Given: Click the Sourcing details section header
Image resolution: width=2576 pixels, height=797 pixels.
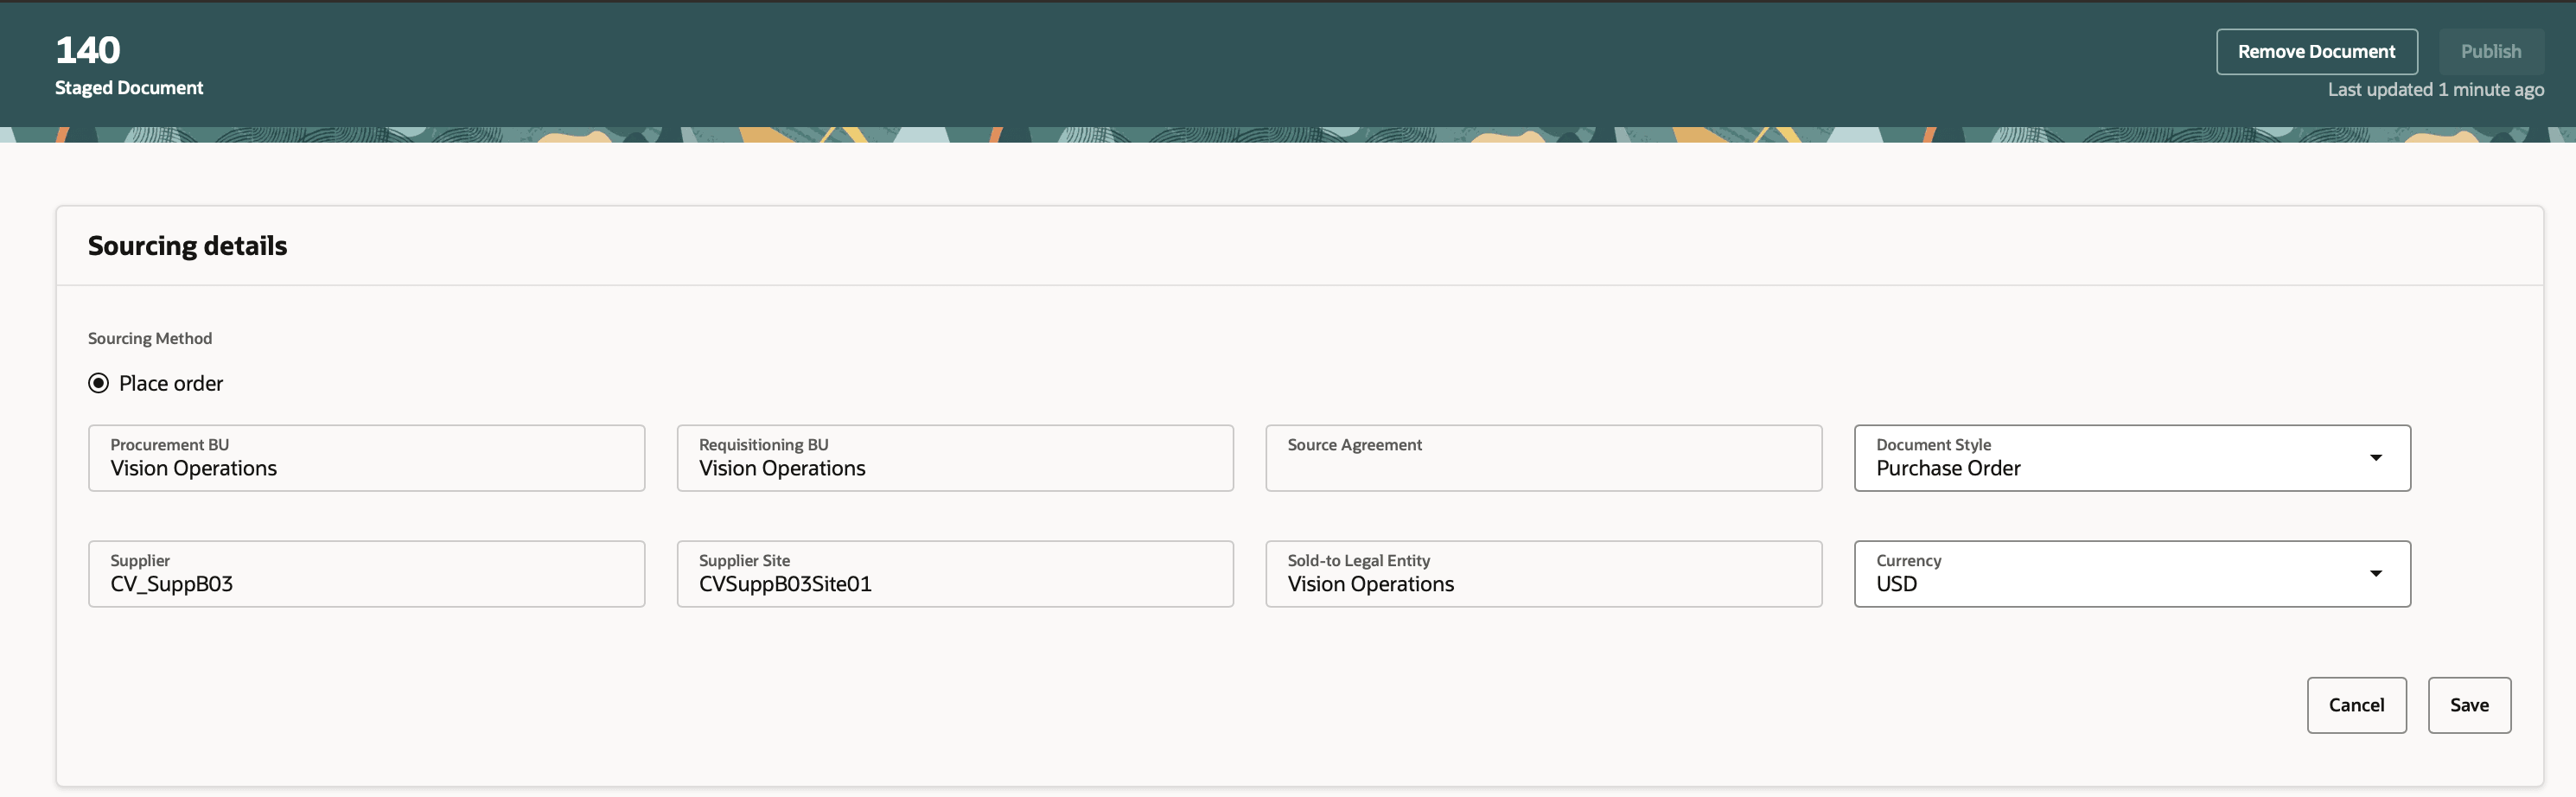Looking at the screenshot, I should [187, 245].
